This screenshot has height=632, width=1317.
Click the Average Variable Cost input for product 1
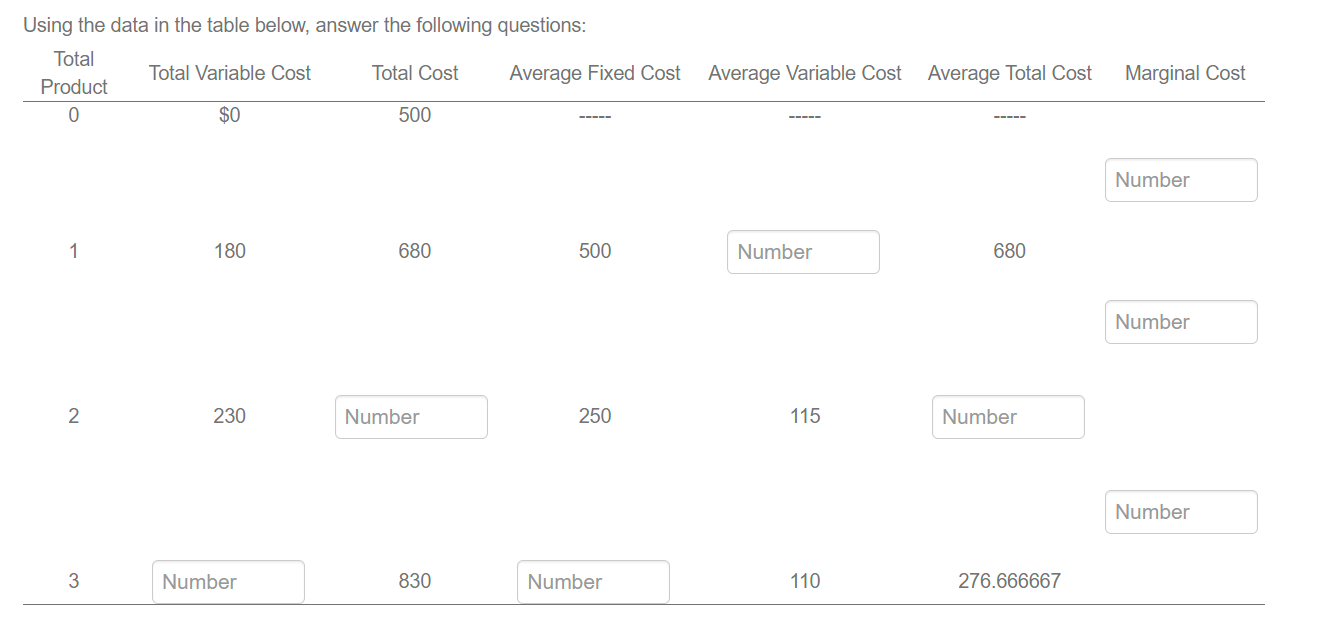[803, 252]
